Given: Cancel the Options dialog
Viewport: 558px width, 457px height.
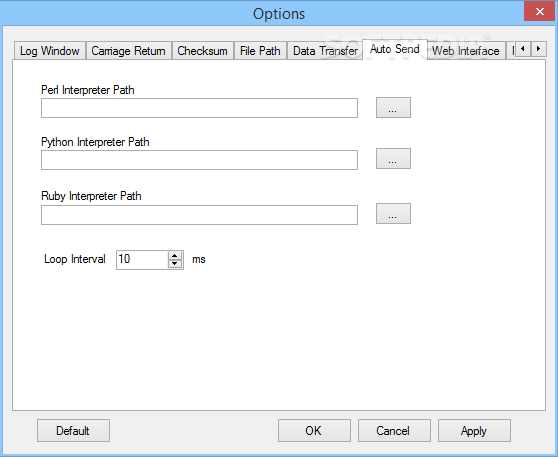Looking at the screenshot, I should tap(394, 431).
